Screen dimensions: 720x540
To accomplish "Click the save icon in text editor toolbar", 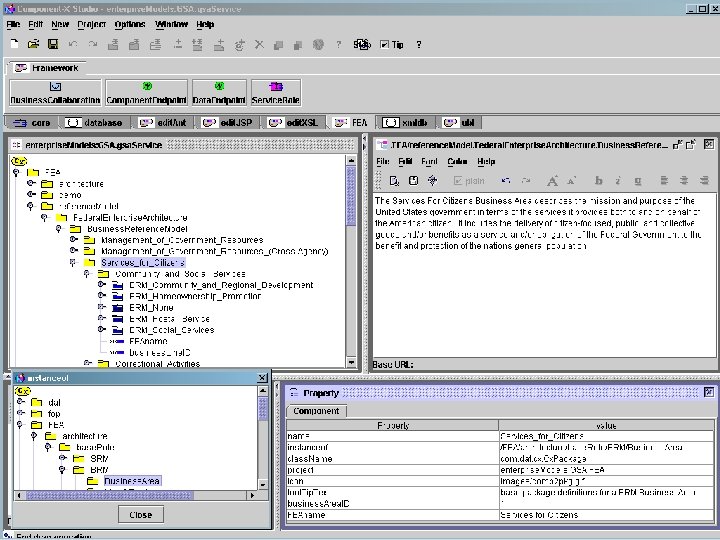I will click(413, 181).
